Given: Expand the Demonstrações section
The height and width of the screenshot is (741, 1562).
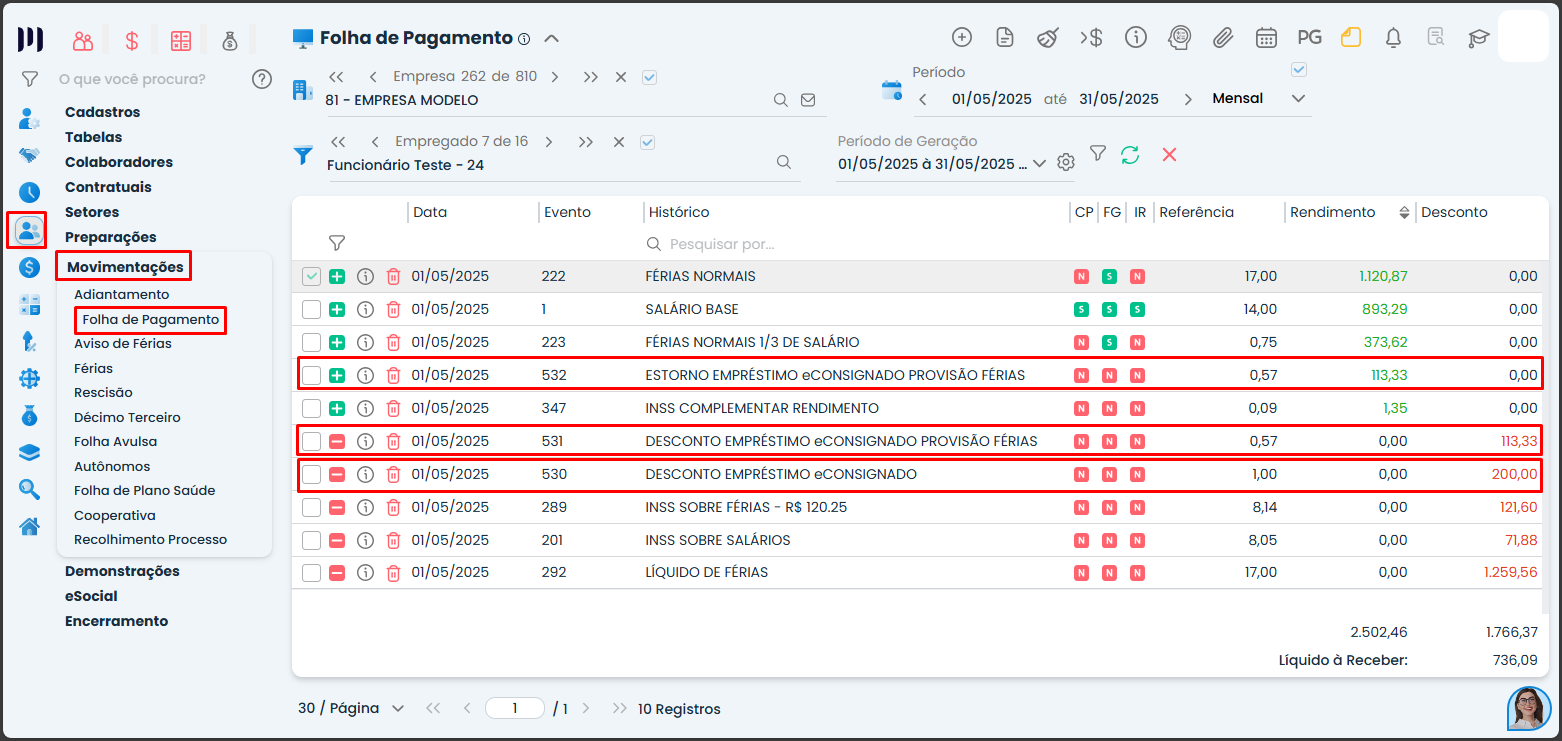Looking at the screenshot, I should 122,571.
